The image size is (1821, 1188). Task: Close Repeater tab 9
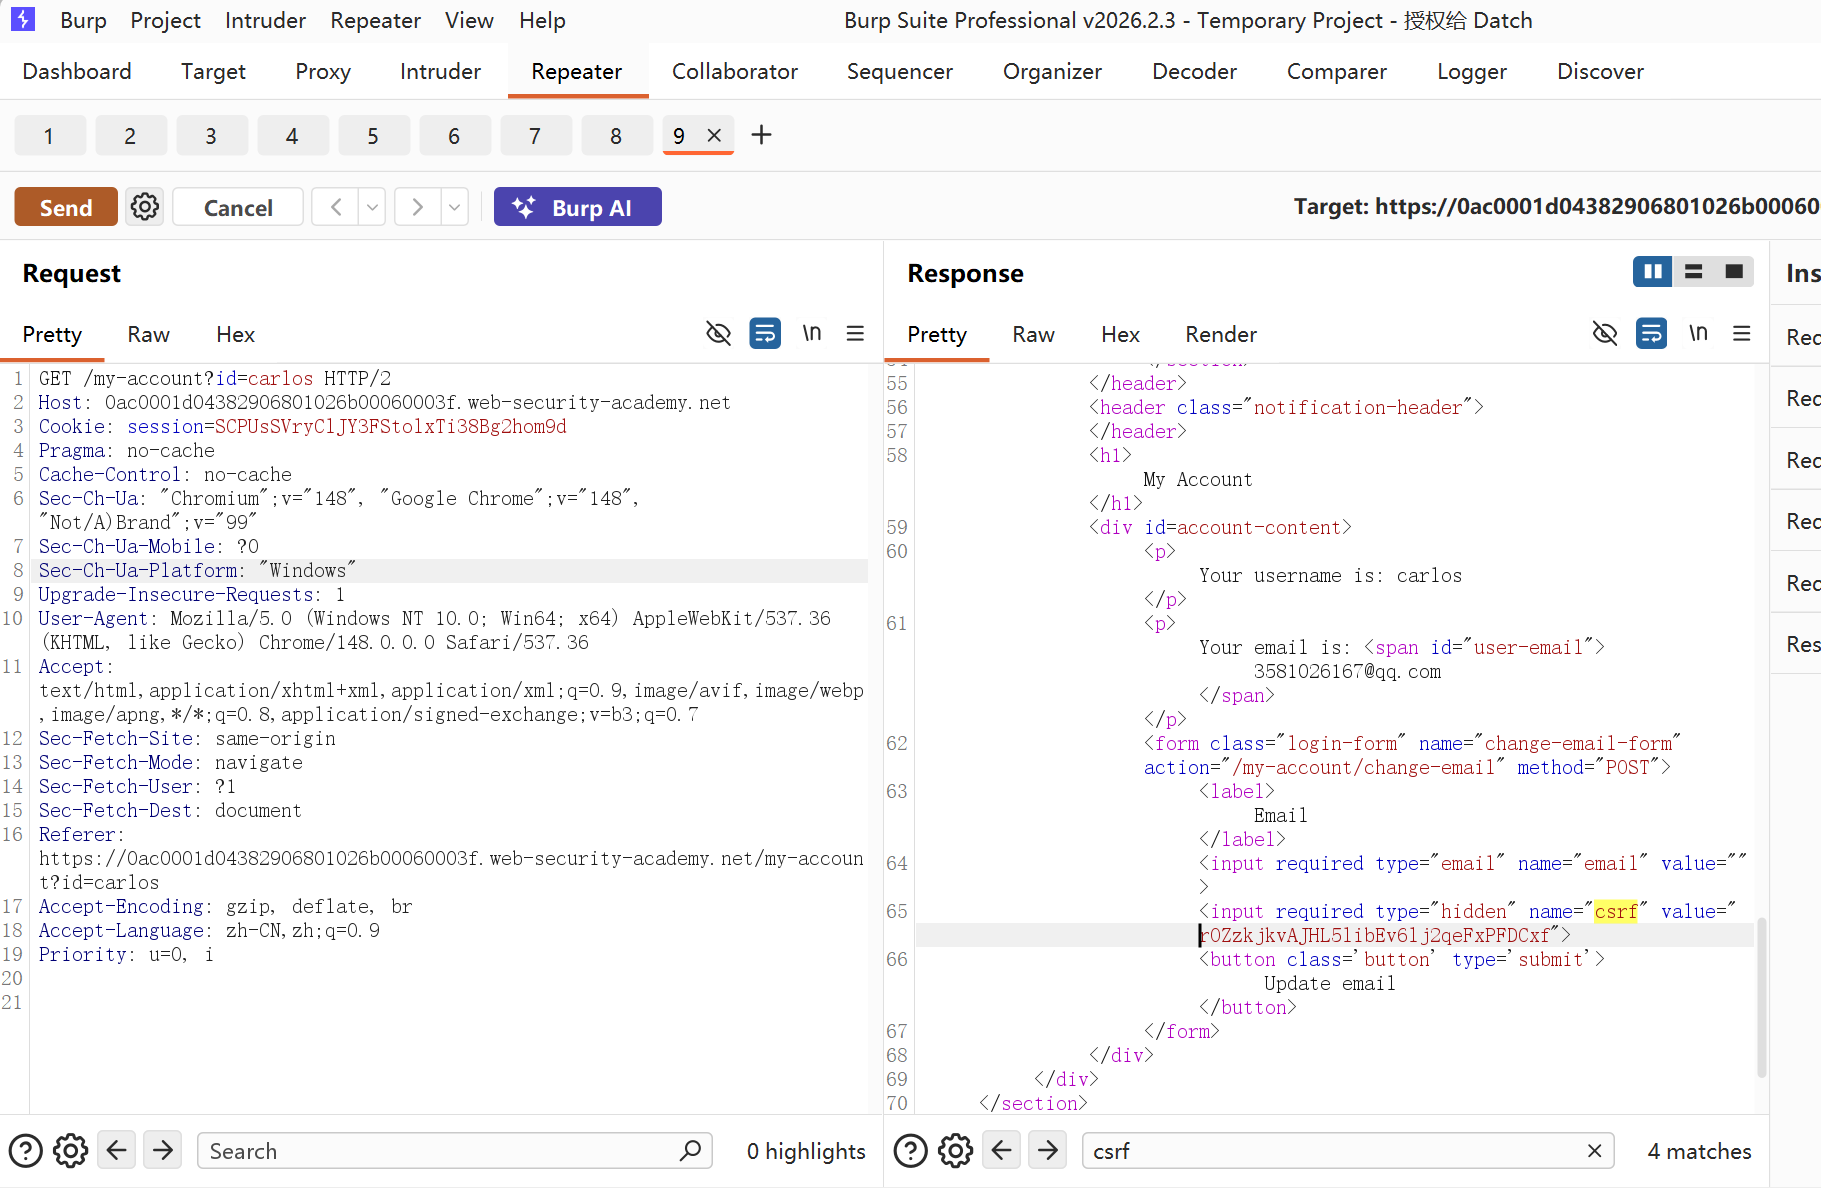tap(714, 135)
